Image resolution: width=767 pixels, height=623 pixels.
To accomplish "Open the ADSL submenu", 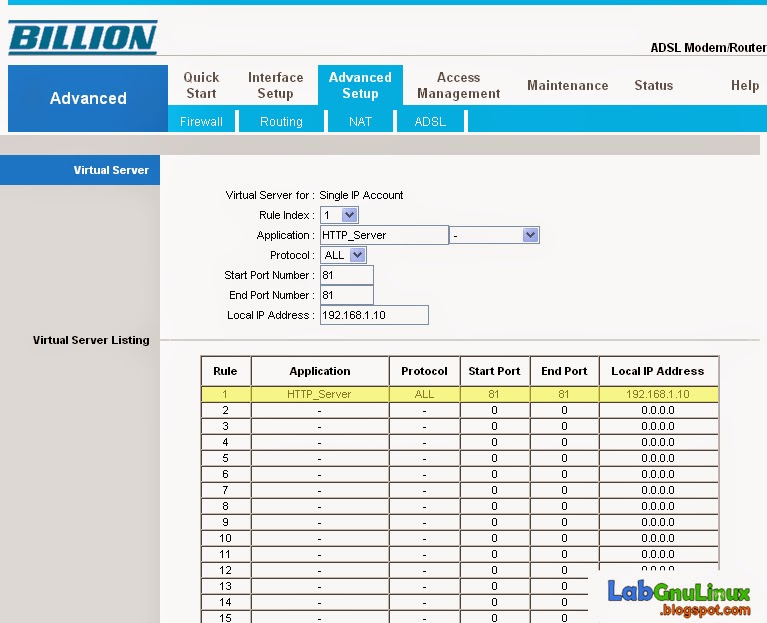I will (430, 121).
